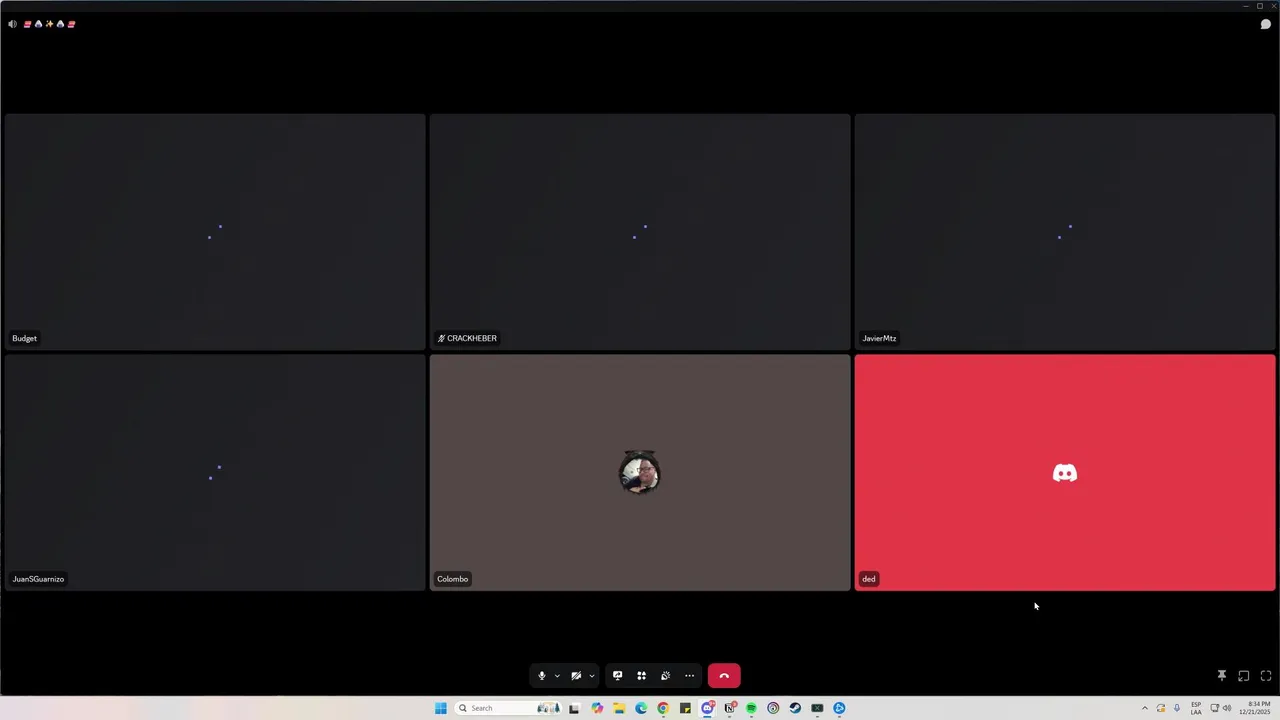The width and height of the screenshot is (1280, 720).
Task: Mute the microphone in call controls
Action: tap(542, 676)
